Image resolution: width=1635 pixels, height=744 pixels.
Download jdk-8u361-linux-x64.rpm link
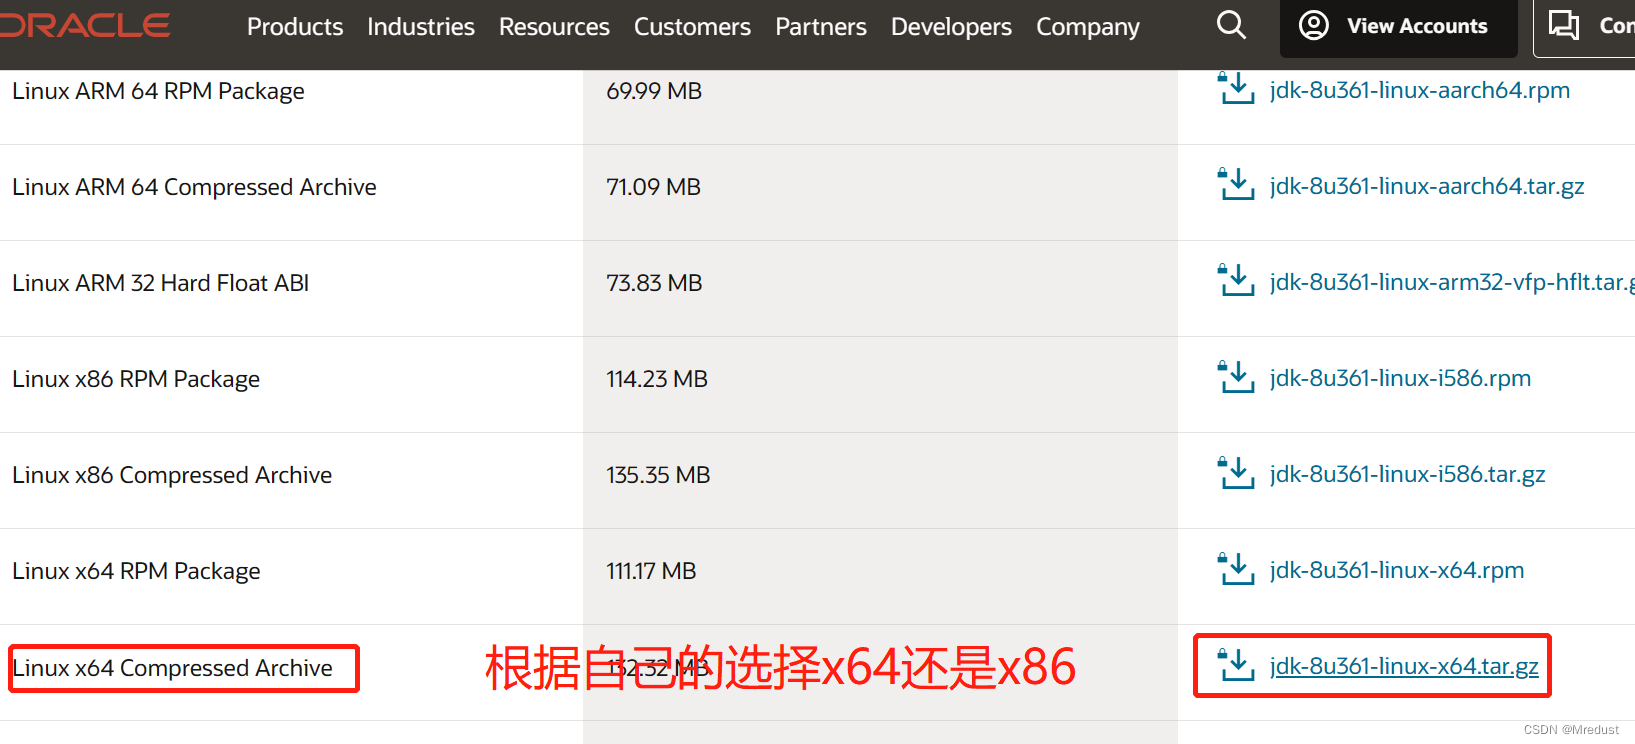1397,570
